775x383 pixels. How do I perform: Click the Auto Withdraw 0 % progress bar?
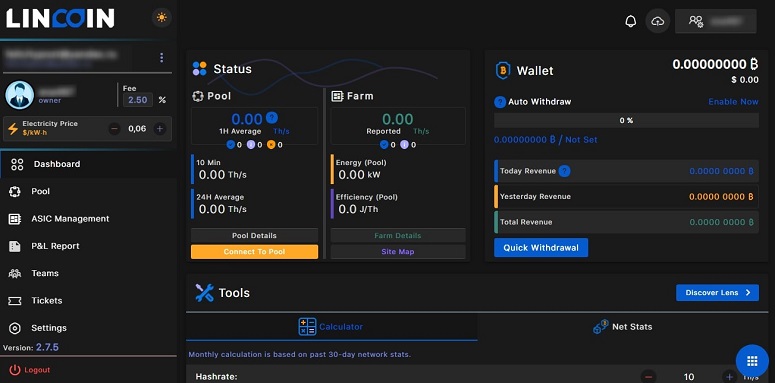[626, 121]
